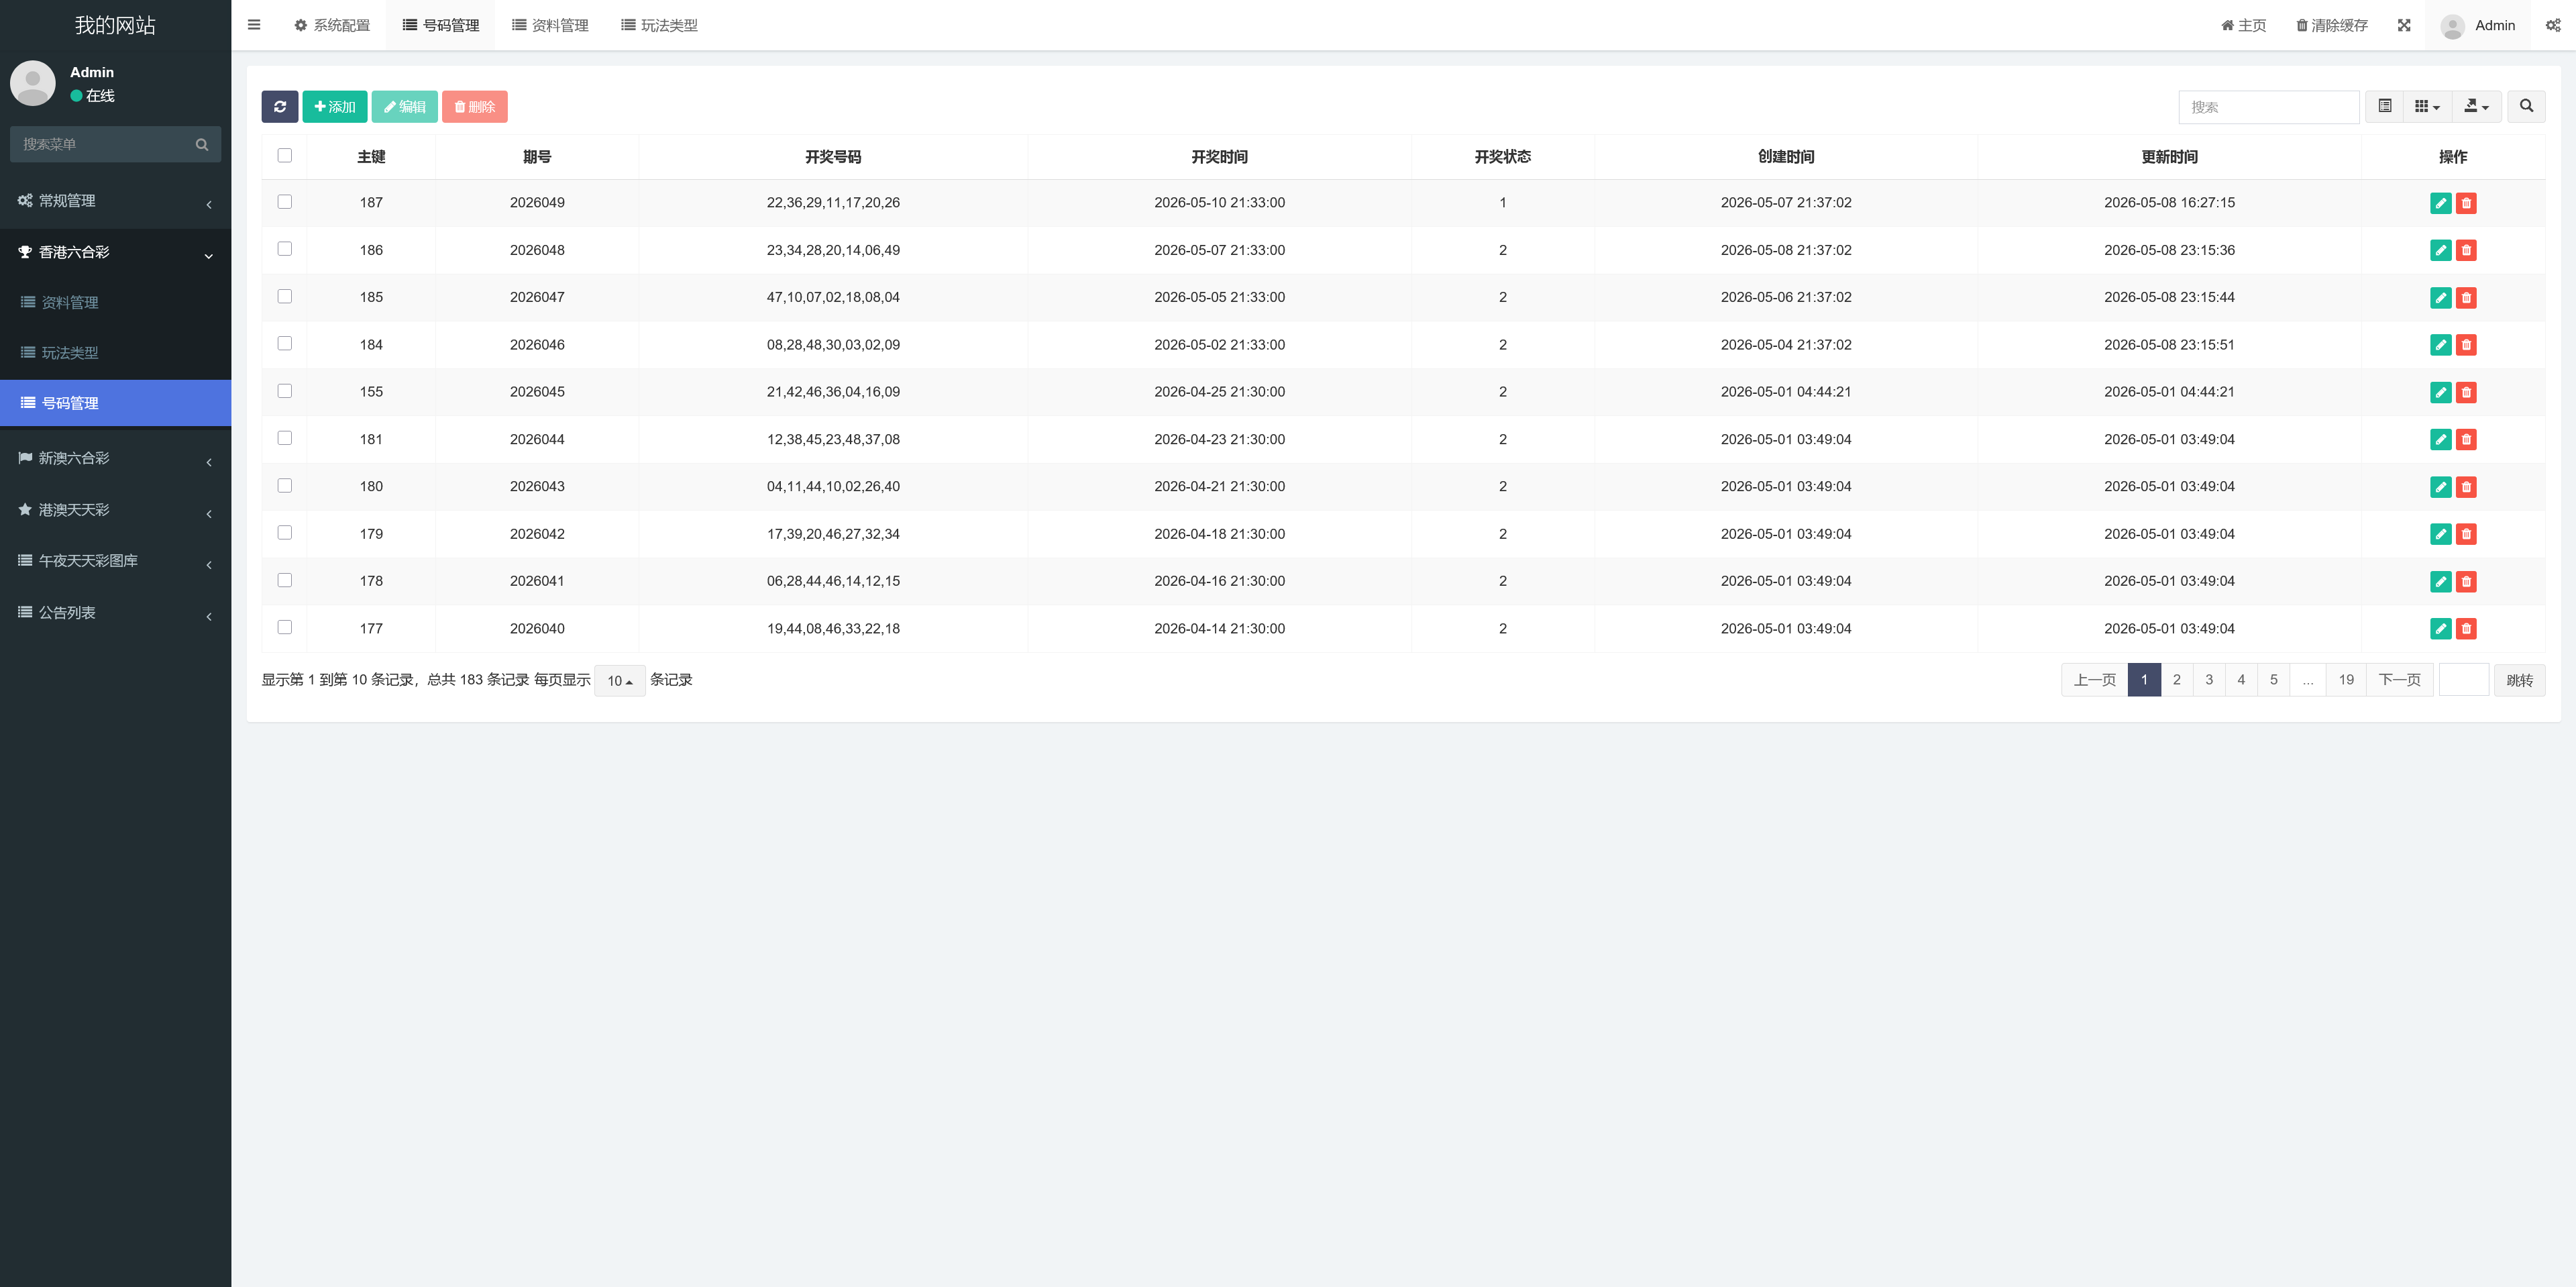Toggle the sidebar hamburger menu
The image size is (2576, 1287).
254,25
